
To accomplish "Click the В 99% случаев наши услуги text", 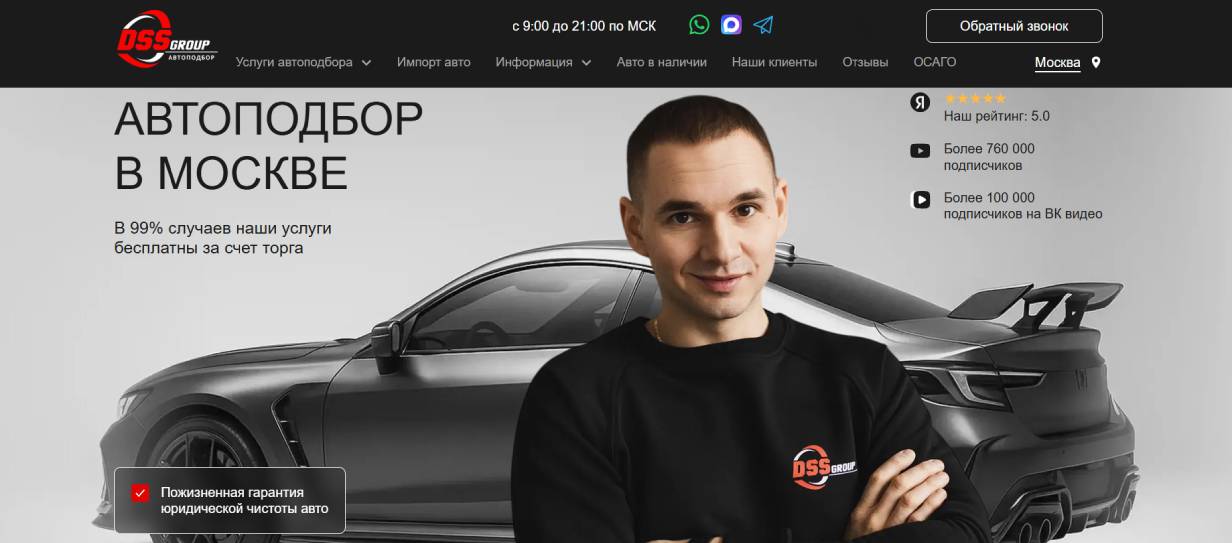I will [223, 238].
